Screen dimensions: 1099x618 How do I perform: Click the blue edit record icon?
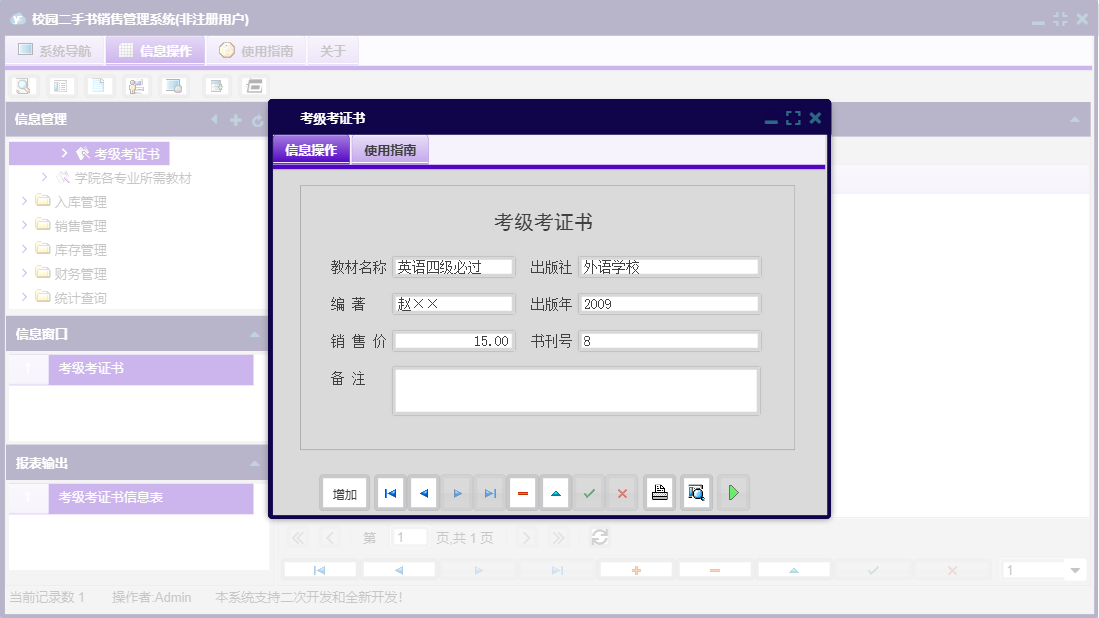[x=556, y=492]
